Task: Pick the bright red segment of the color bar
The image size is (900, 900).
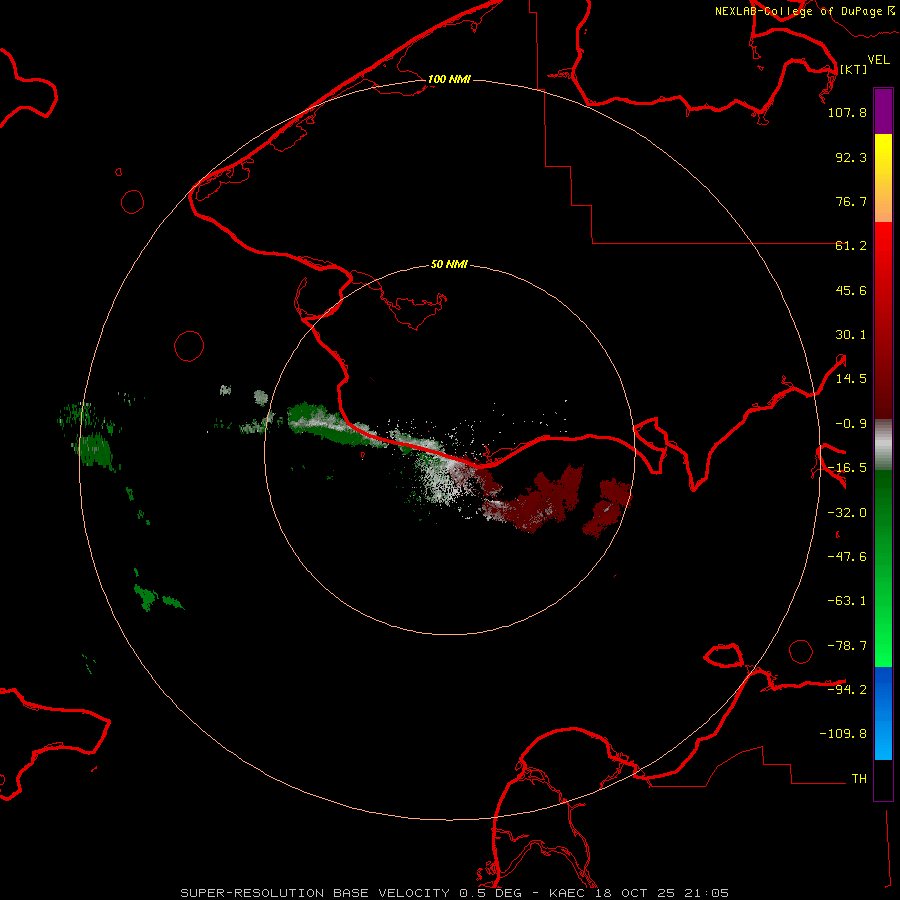Action: [883, 320]
